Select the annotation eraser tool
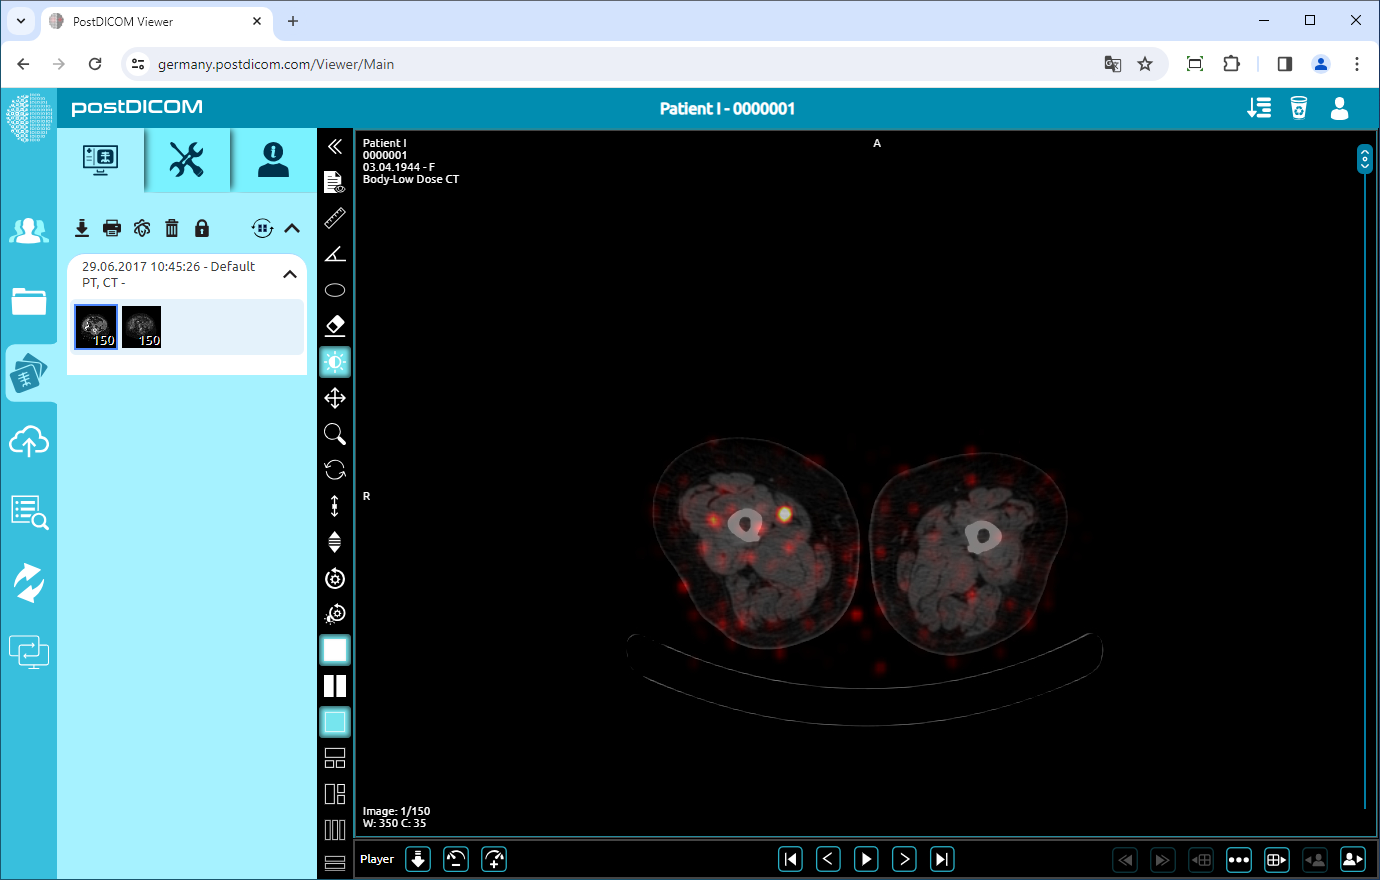 click(x=335, y=325)
